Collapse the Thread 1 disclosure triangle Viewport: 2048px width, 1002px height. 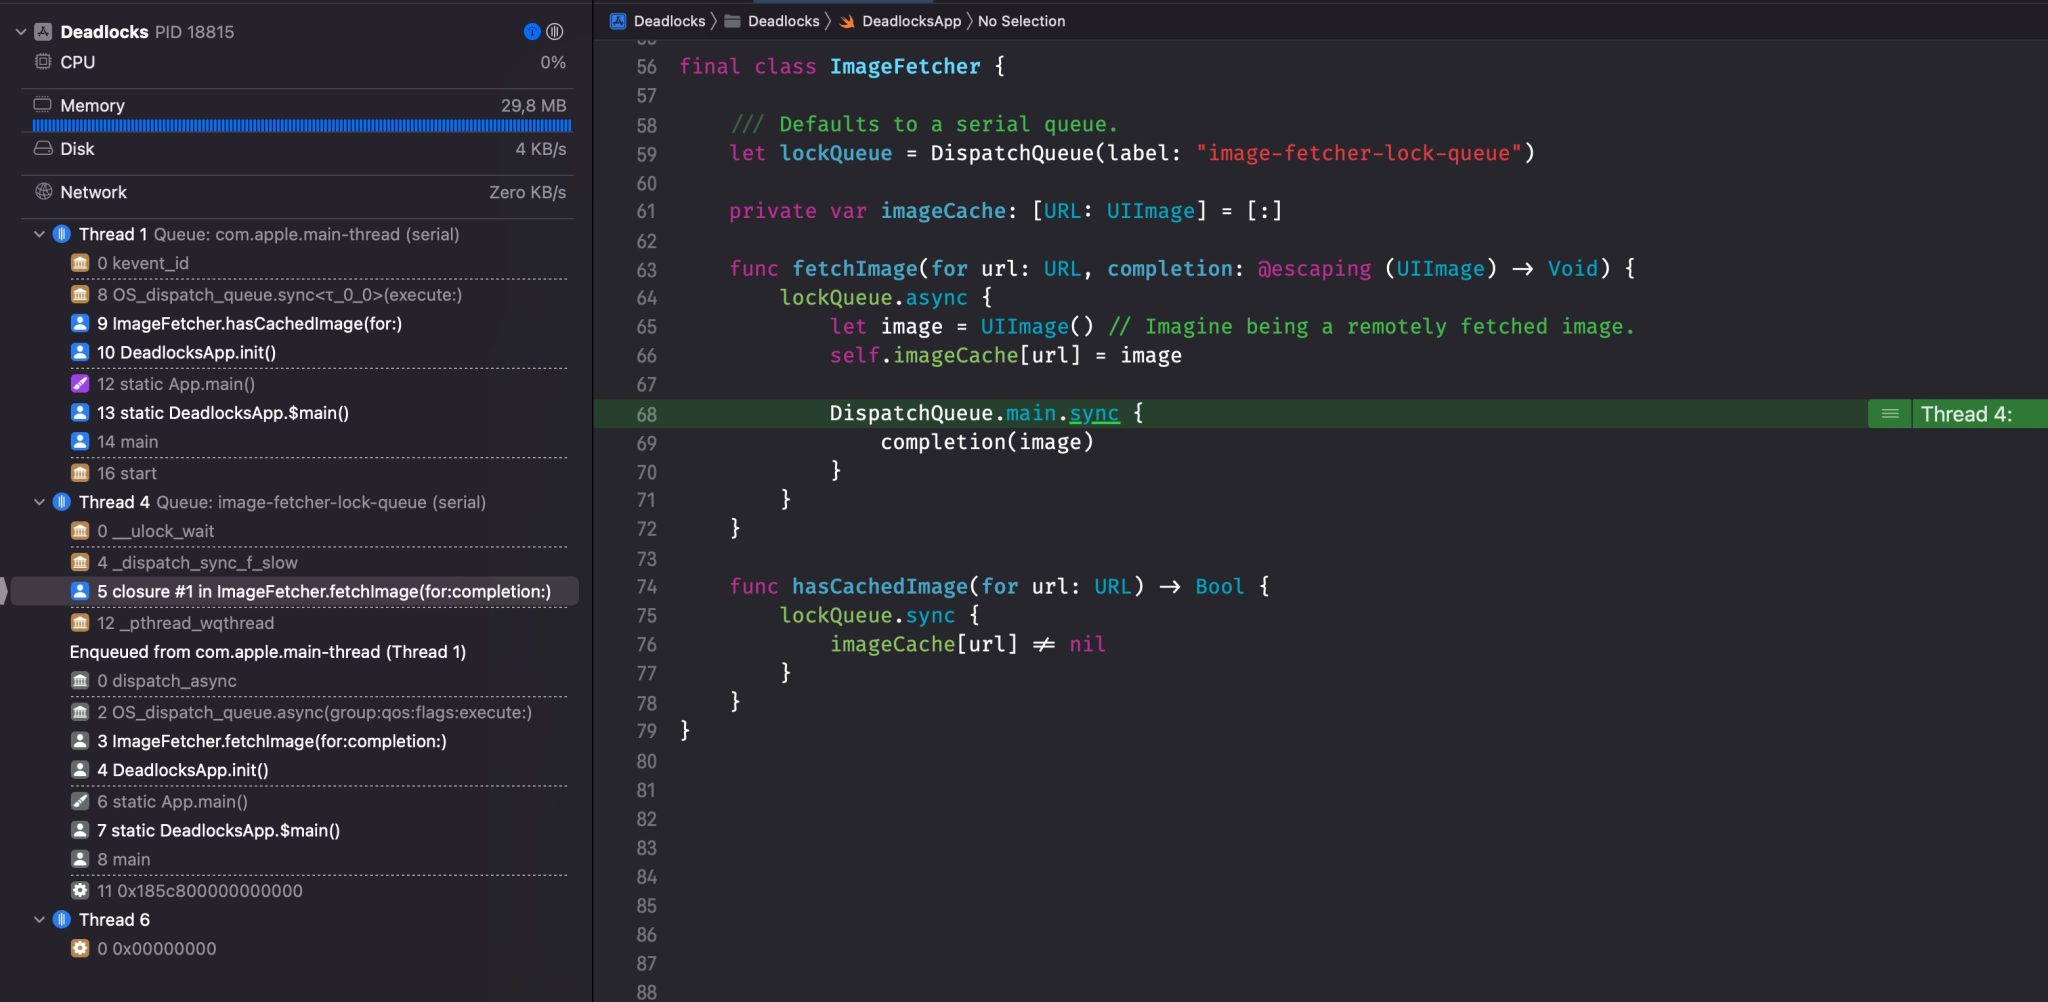coord(39,233)
